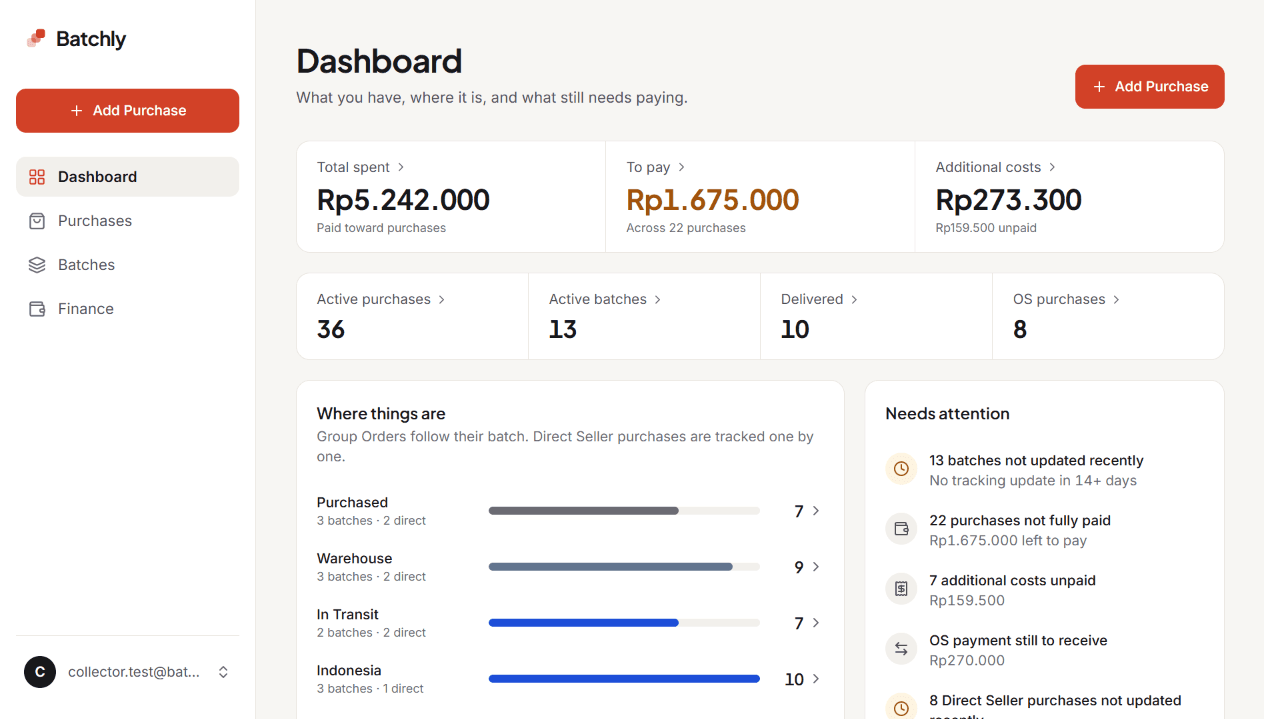Open the Additional costs card link
This screenshot has height=719, width=1264.
tap(1069, 197)
